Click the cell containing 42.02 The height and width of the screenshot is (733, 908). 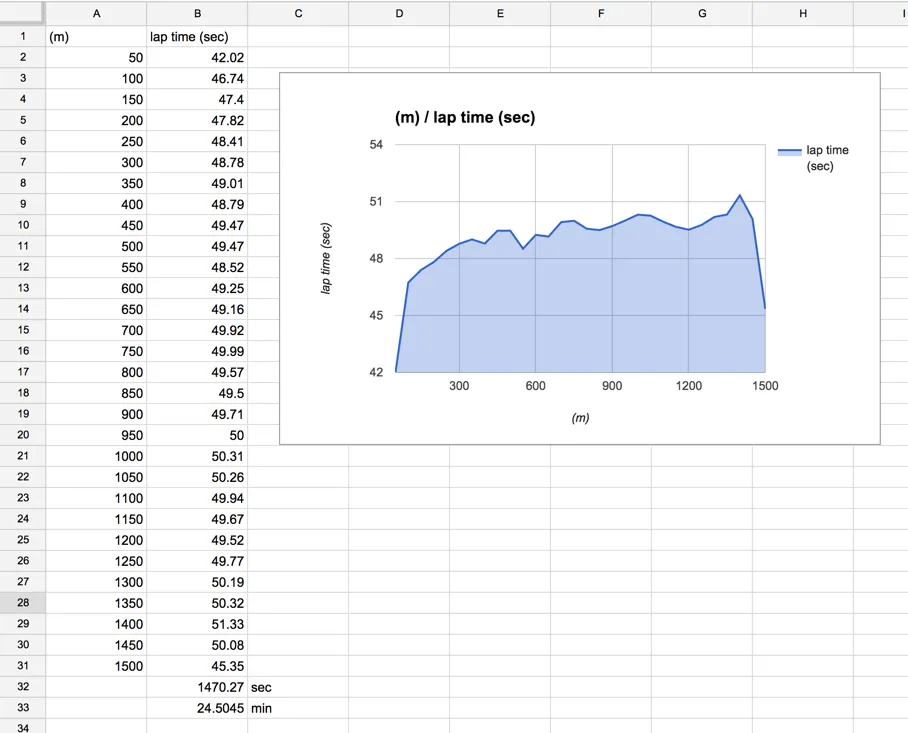click(197, 58)
